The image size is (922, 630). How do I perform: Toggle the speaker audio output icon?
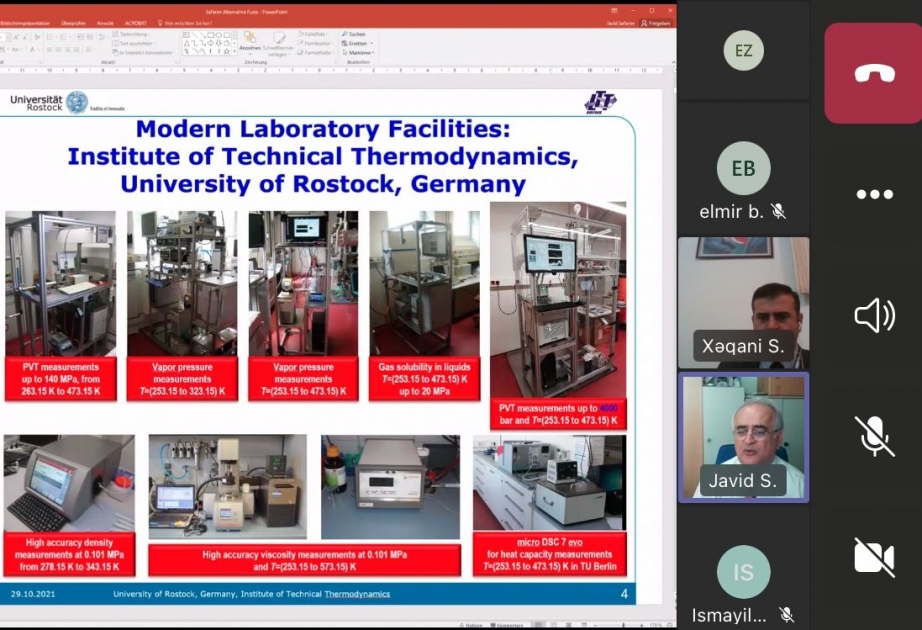874,315
